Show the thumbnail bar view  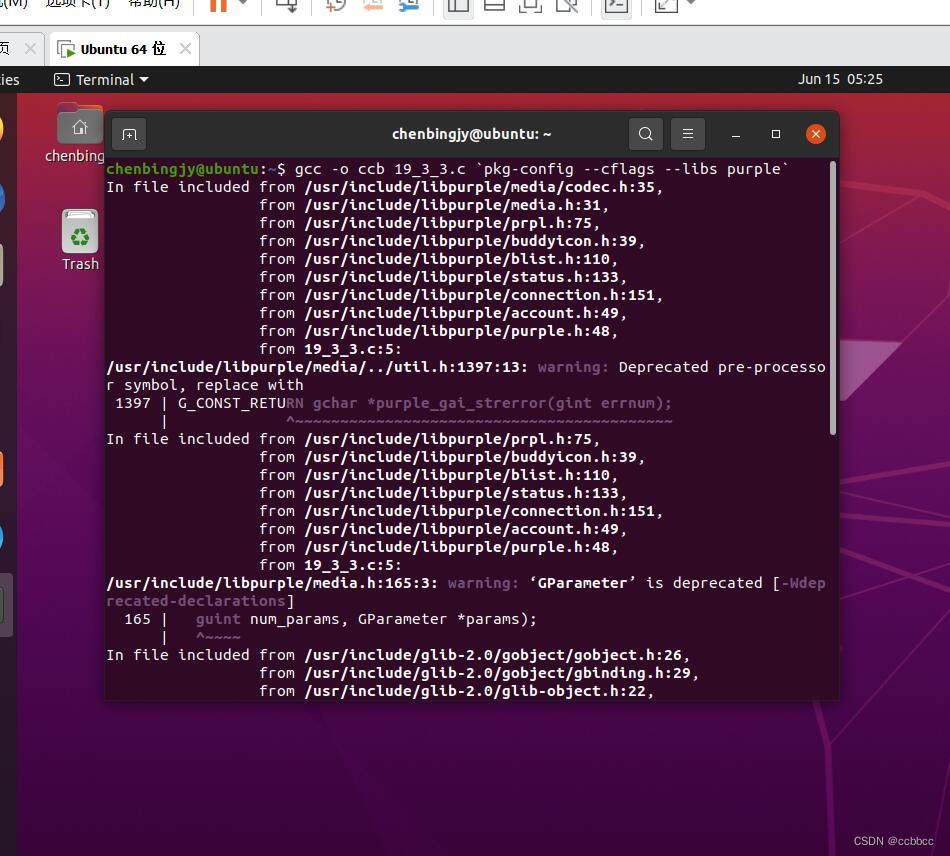[x=494, y=6]
